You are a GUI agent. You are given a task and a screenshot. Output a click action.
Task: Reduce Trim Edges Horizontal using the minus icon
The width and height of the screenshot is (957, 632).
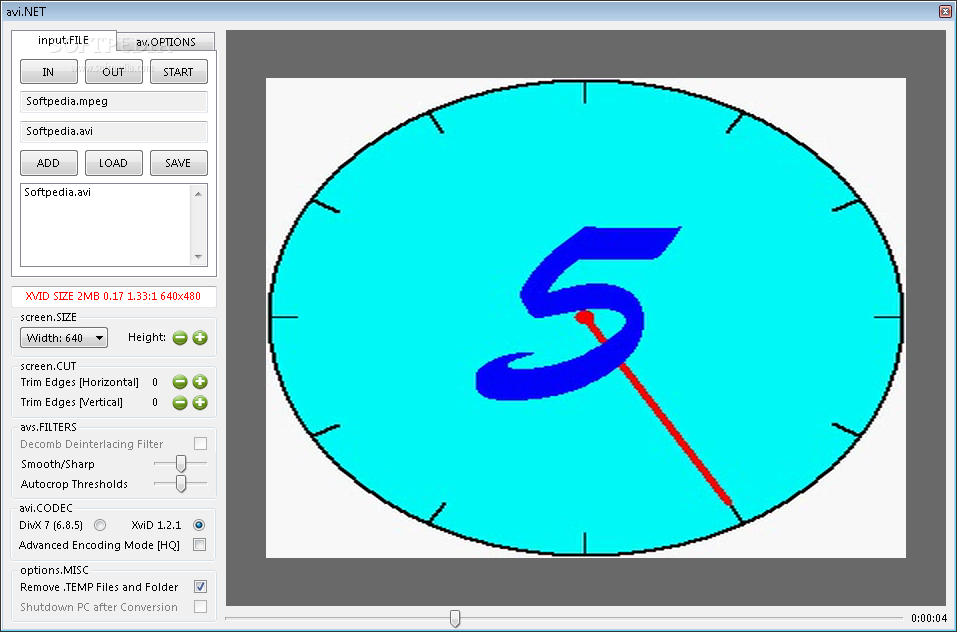(179, 382)
